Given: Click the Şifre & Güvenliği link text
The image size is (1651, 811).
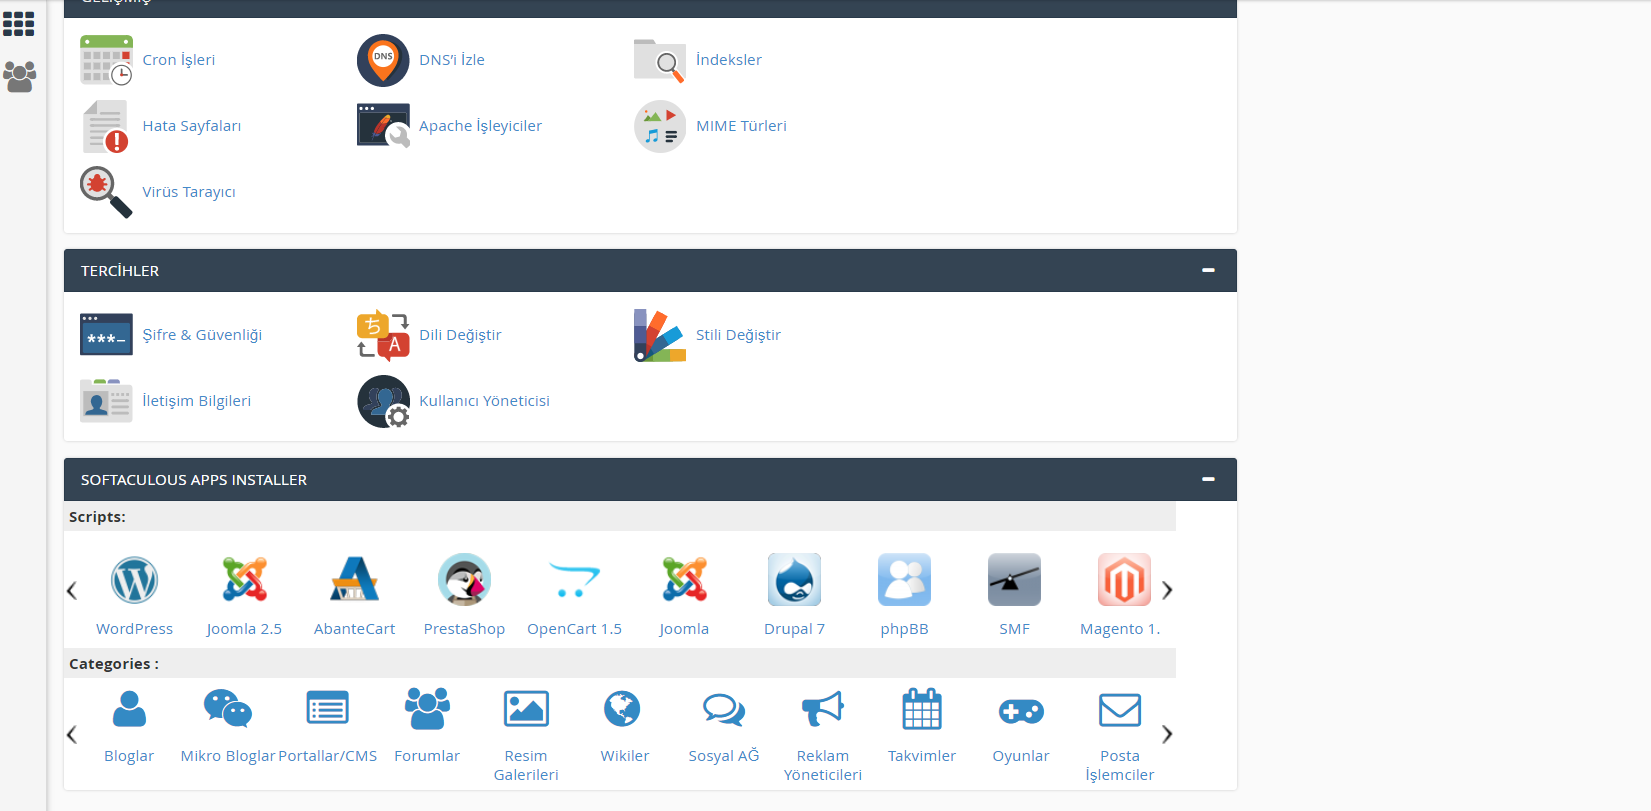Looking at the screenshot, I should pos(202,335).
